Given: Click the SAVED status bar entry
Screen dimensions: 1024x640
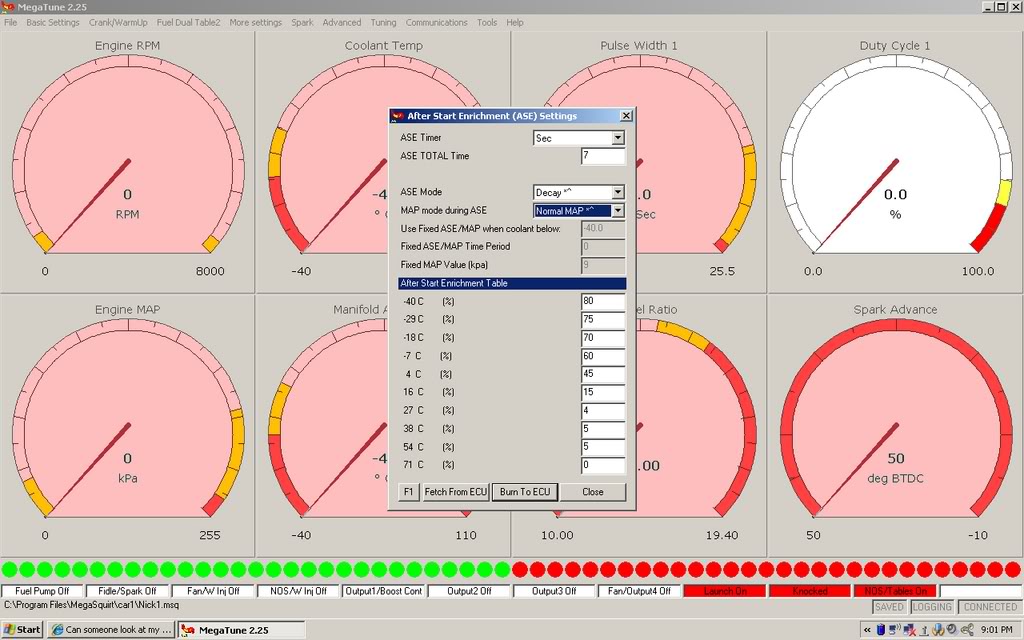Looking at the screenshot, I should [889, 607].
